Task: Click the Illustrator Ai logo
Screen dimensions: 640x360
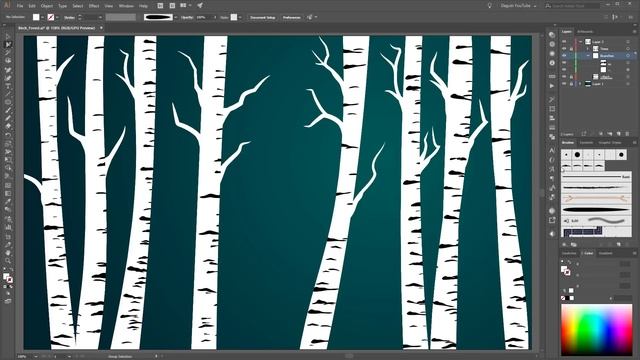Action: click(x=6, y=6)
